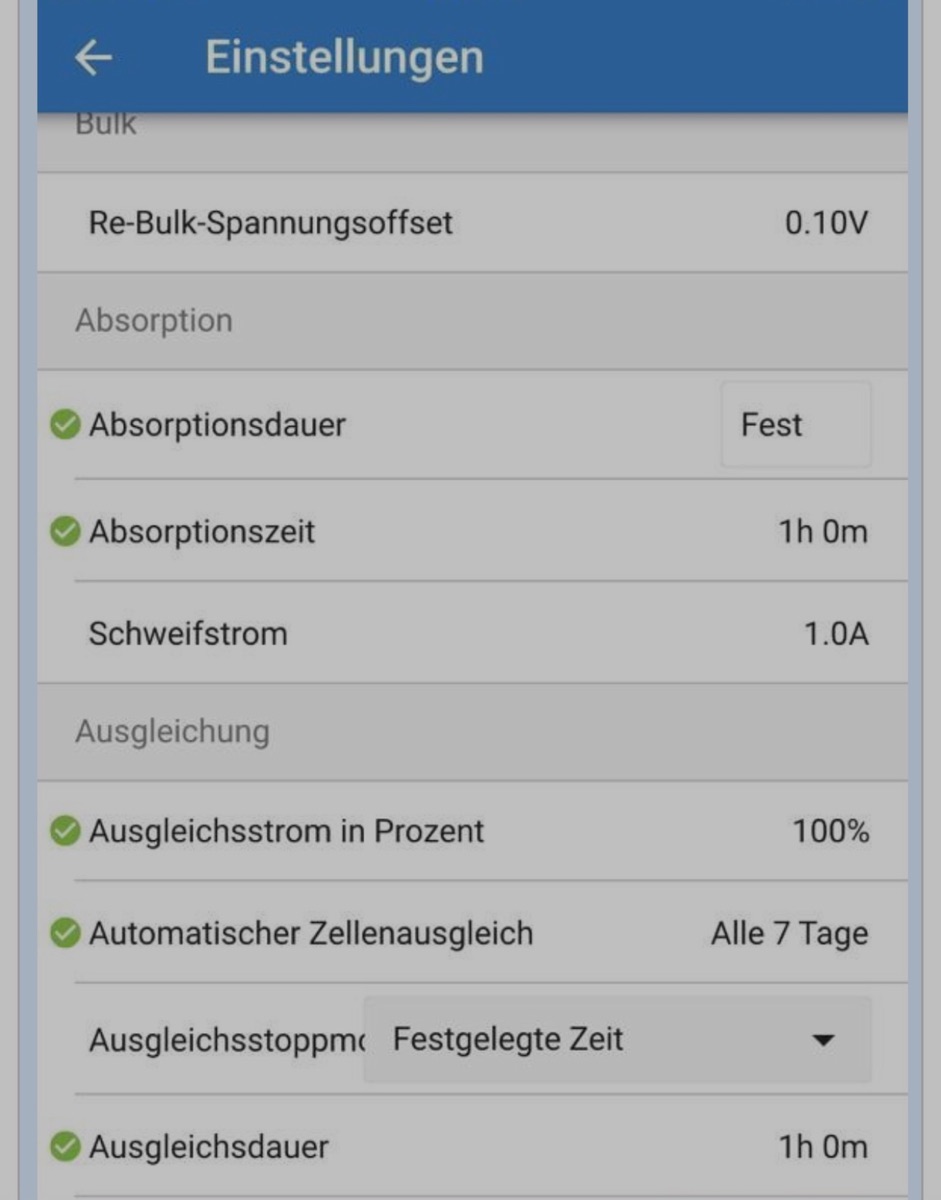Tap the Absorption section header
Screen dimensions: 941x1200
pyautogui.click(x=154, y=321)
